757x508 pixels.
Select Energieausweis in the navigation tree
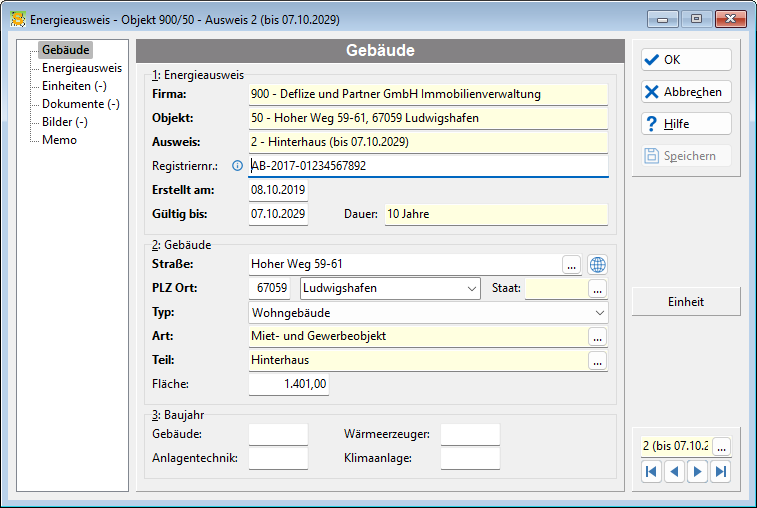pos(82,68)
